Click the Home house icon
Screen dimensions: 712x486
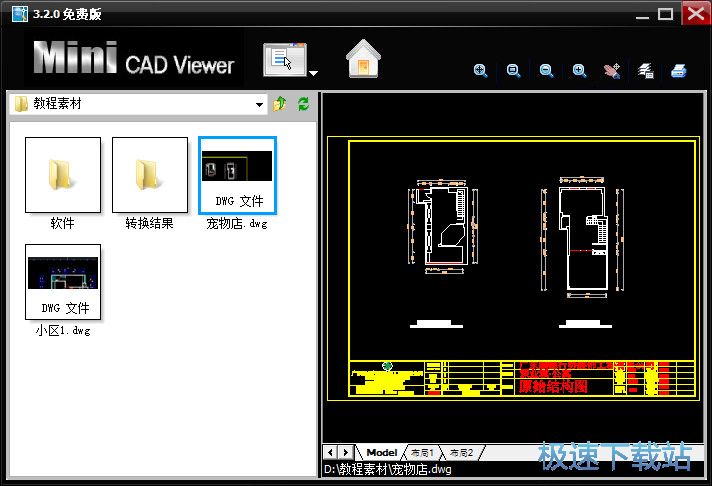[x=363, y=59]
